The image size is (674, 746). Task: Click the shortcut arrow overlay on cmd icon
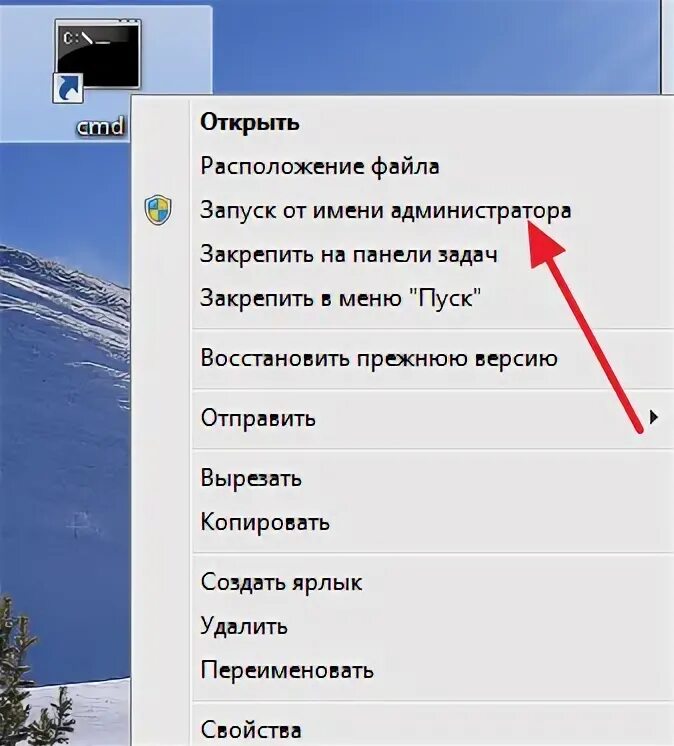click(x=68, y=88)
